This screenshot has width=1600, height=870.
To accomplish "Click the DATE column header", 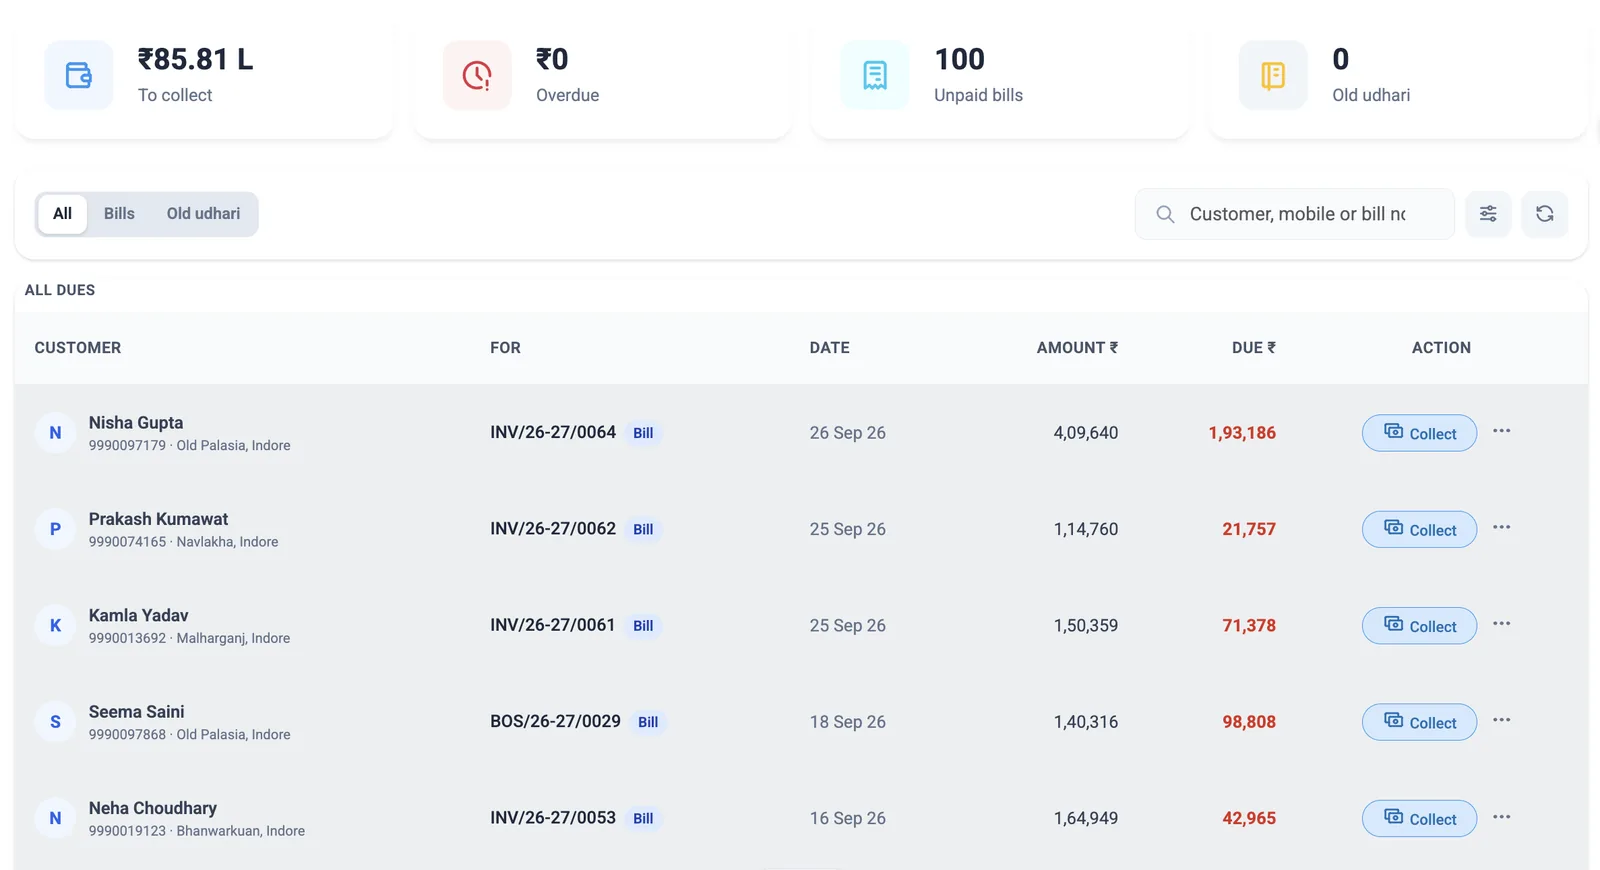I will click(830, 348).
